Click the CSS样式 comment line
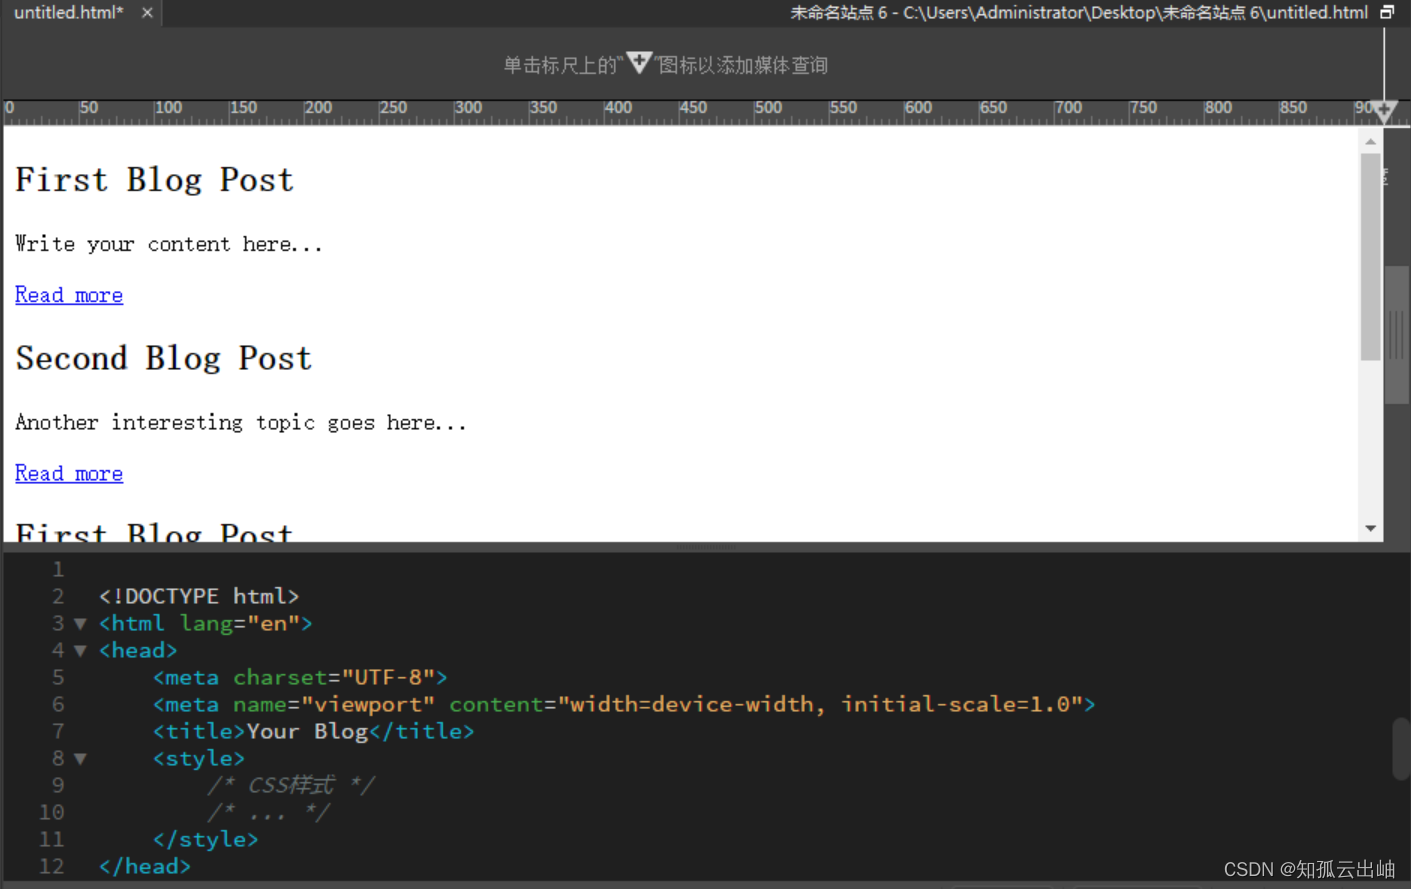 coord(290,785)
